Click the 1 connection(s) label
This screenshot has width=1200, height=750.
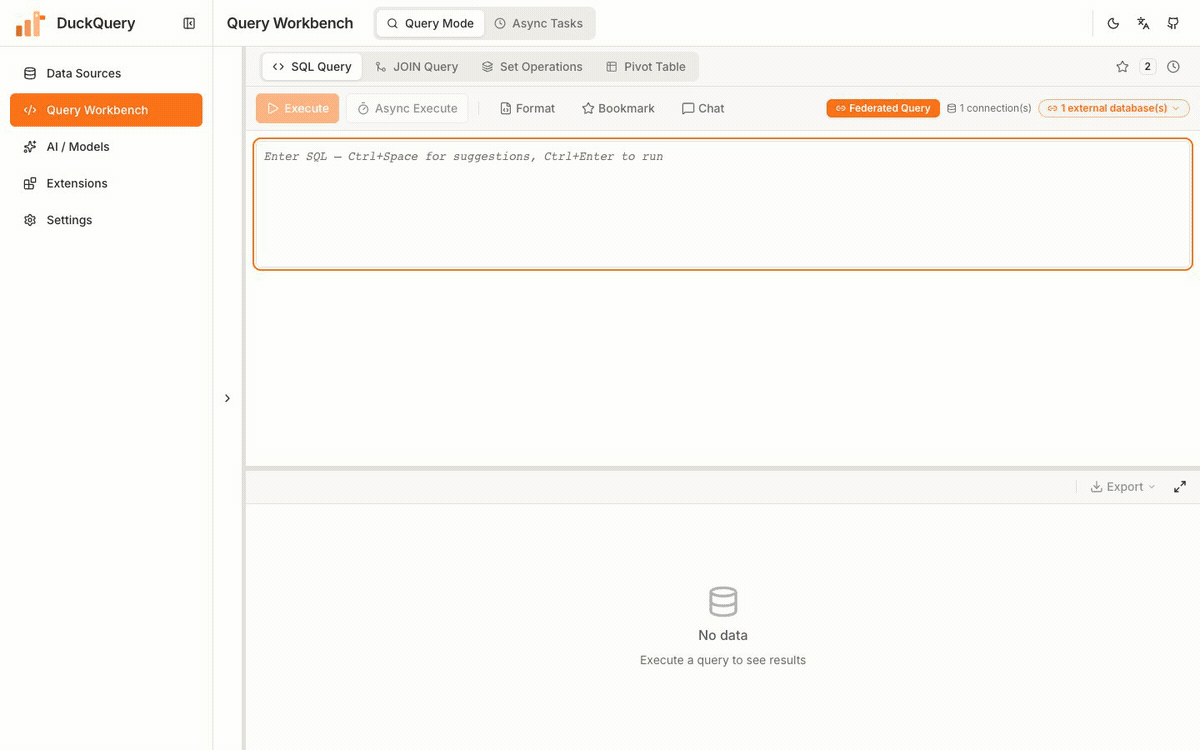(x=989, y=108)
